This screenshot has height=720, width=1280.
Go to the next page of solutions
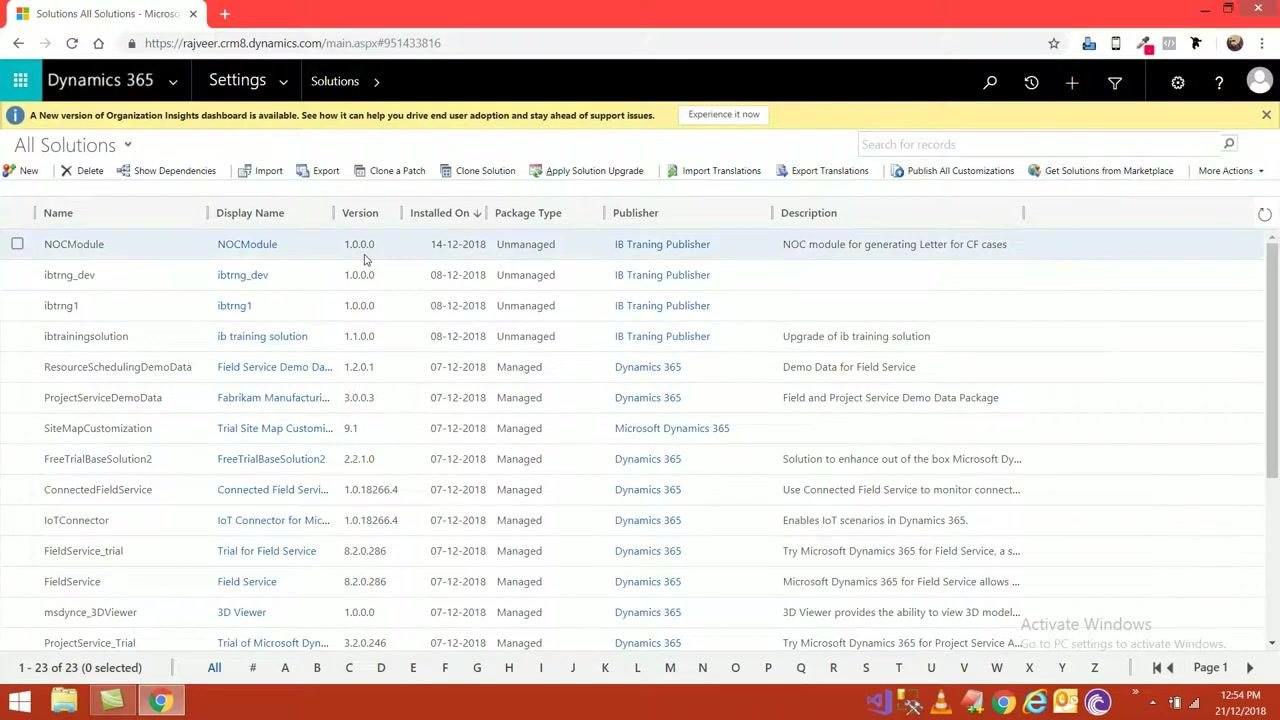pyautogui.click(x=1249, y=668)
